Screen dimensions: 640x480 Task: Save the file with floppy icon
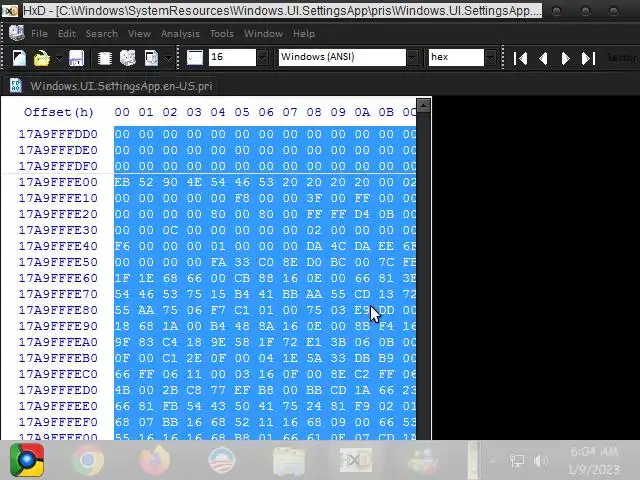(76, 58)
